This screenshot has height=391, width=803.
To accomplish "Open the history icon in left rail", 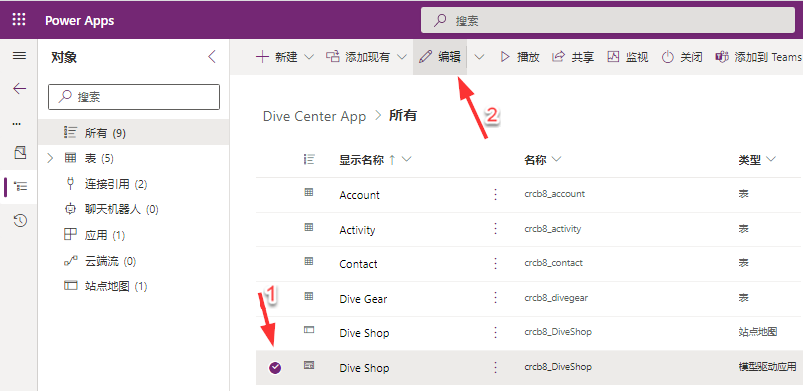I will click(x=20, y=221).
